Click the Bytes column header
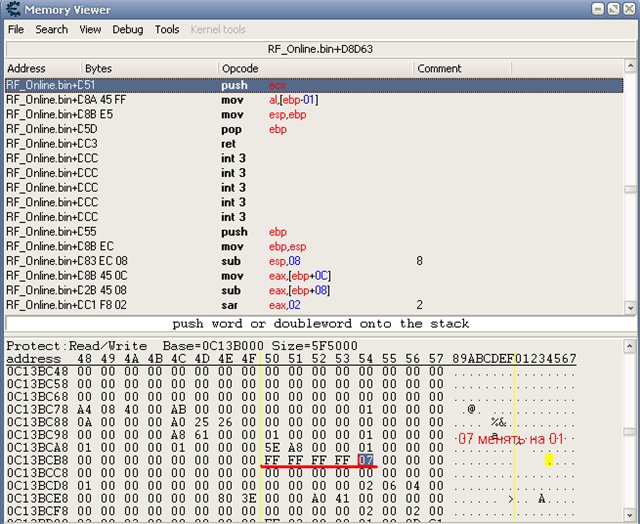Image resolution: width=640 pixels, height=524 pixels. click(150, 68)
